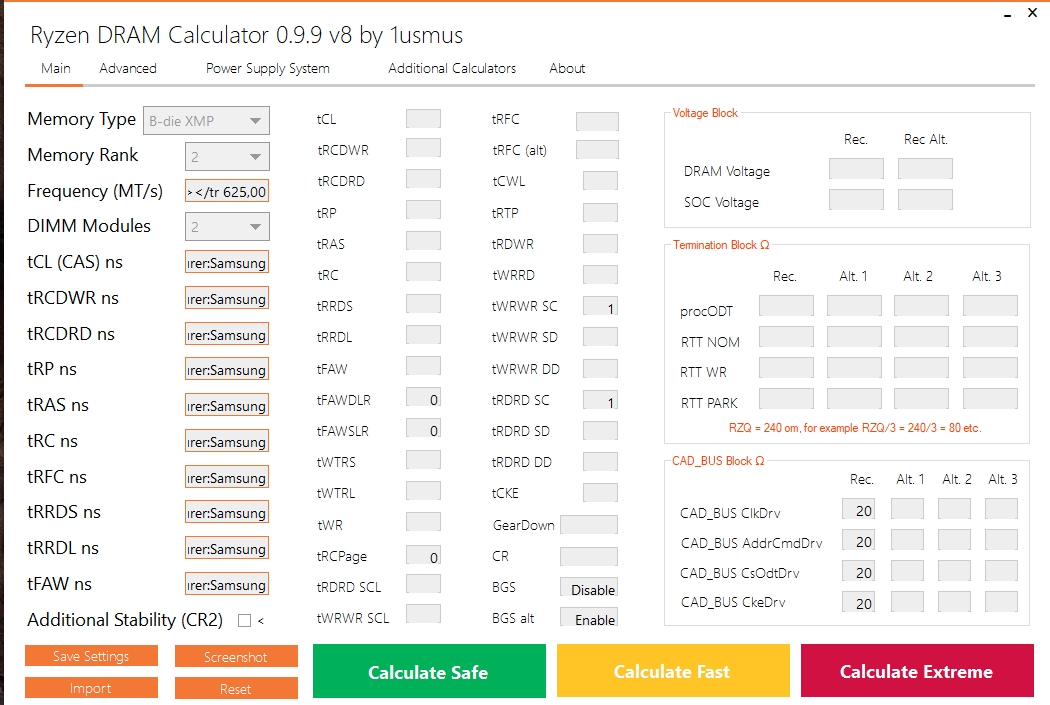The height and width of the screenshot is (705, 1050).
Task: Click the RTT WR Alt. 2 field
Action: 921,368
